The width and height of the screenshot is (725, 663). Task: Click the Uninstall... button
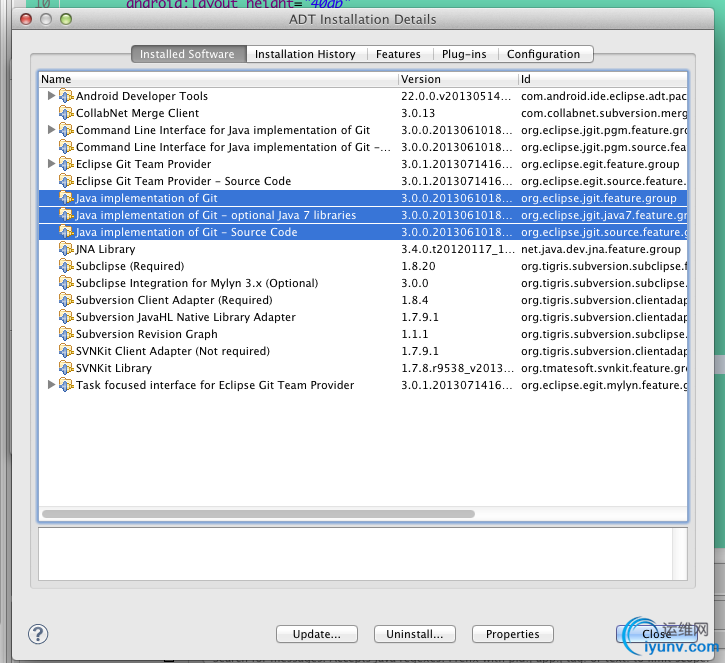(x=415, y=634)
